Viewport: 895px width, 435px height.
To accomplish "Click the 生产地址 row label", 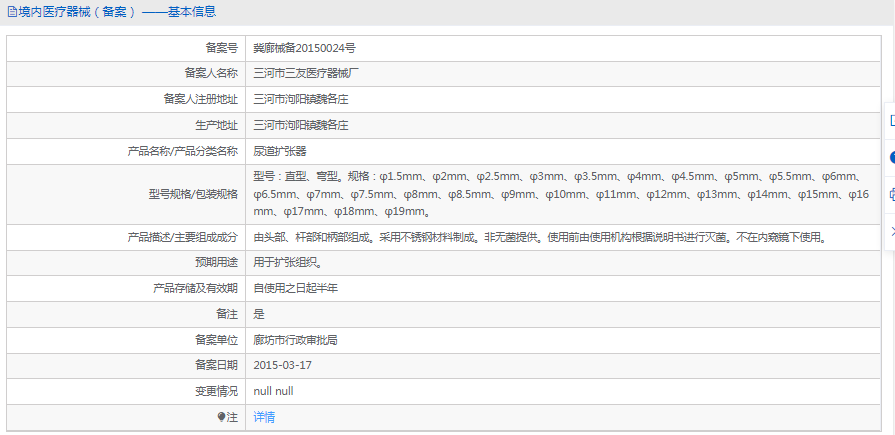I will click(216, 125).
